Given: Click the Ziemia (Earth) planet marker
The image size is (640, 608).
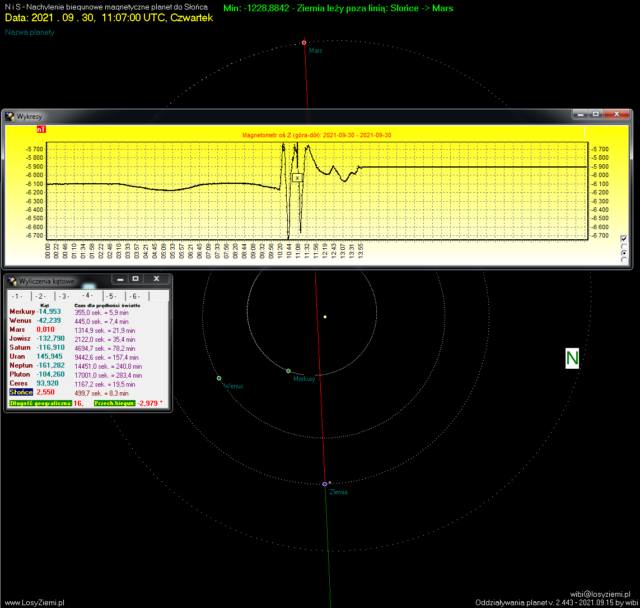Looking at the screenshot, I should [x=325, y=484].
